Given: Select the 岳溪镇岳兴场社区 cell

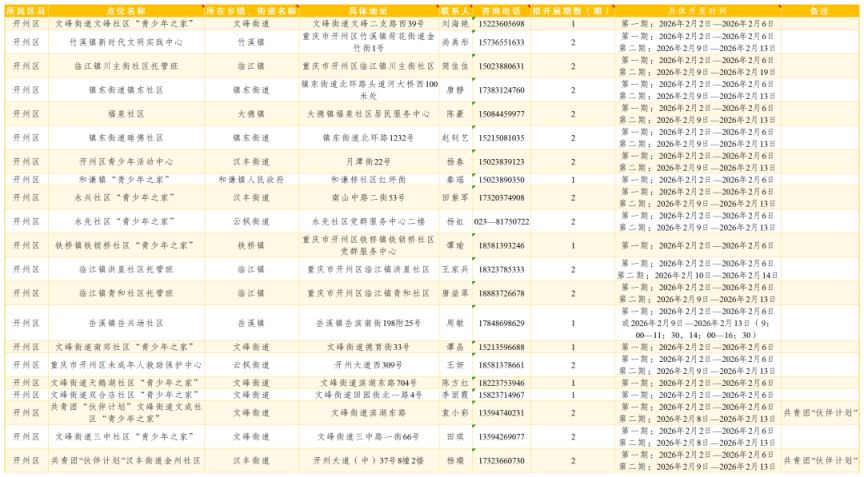Looking at the screenshot, I should (126, 323).
